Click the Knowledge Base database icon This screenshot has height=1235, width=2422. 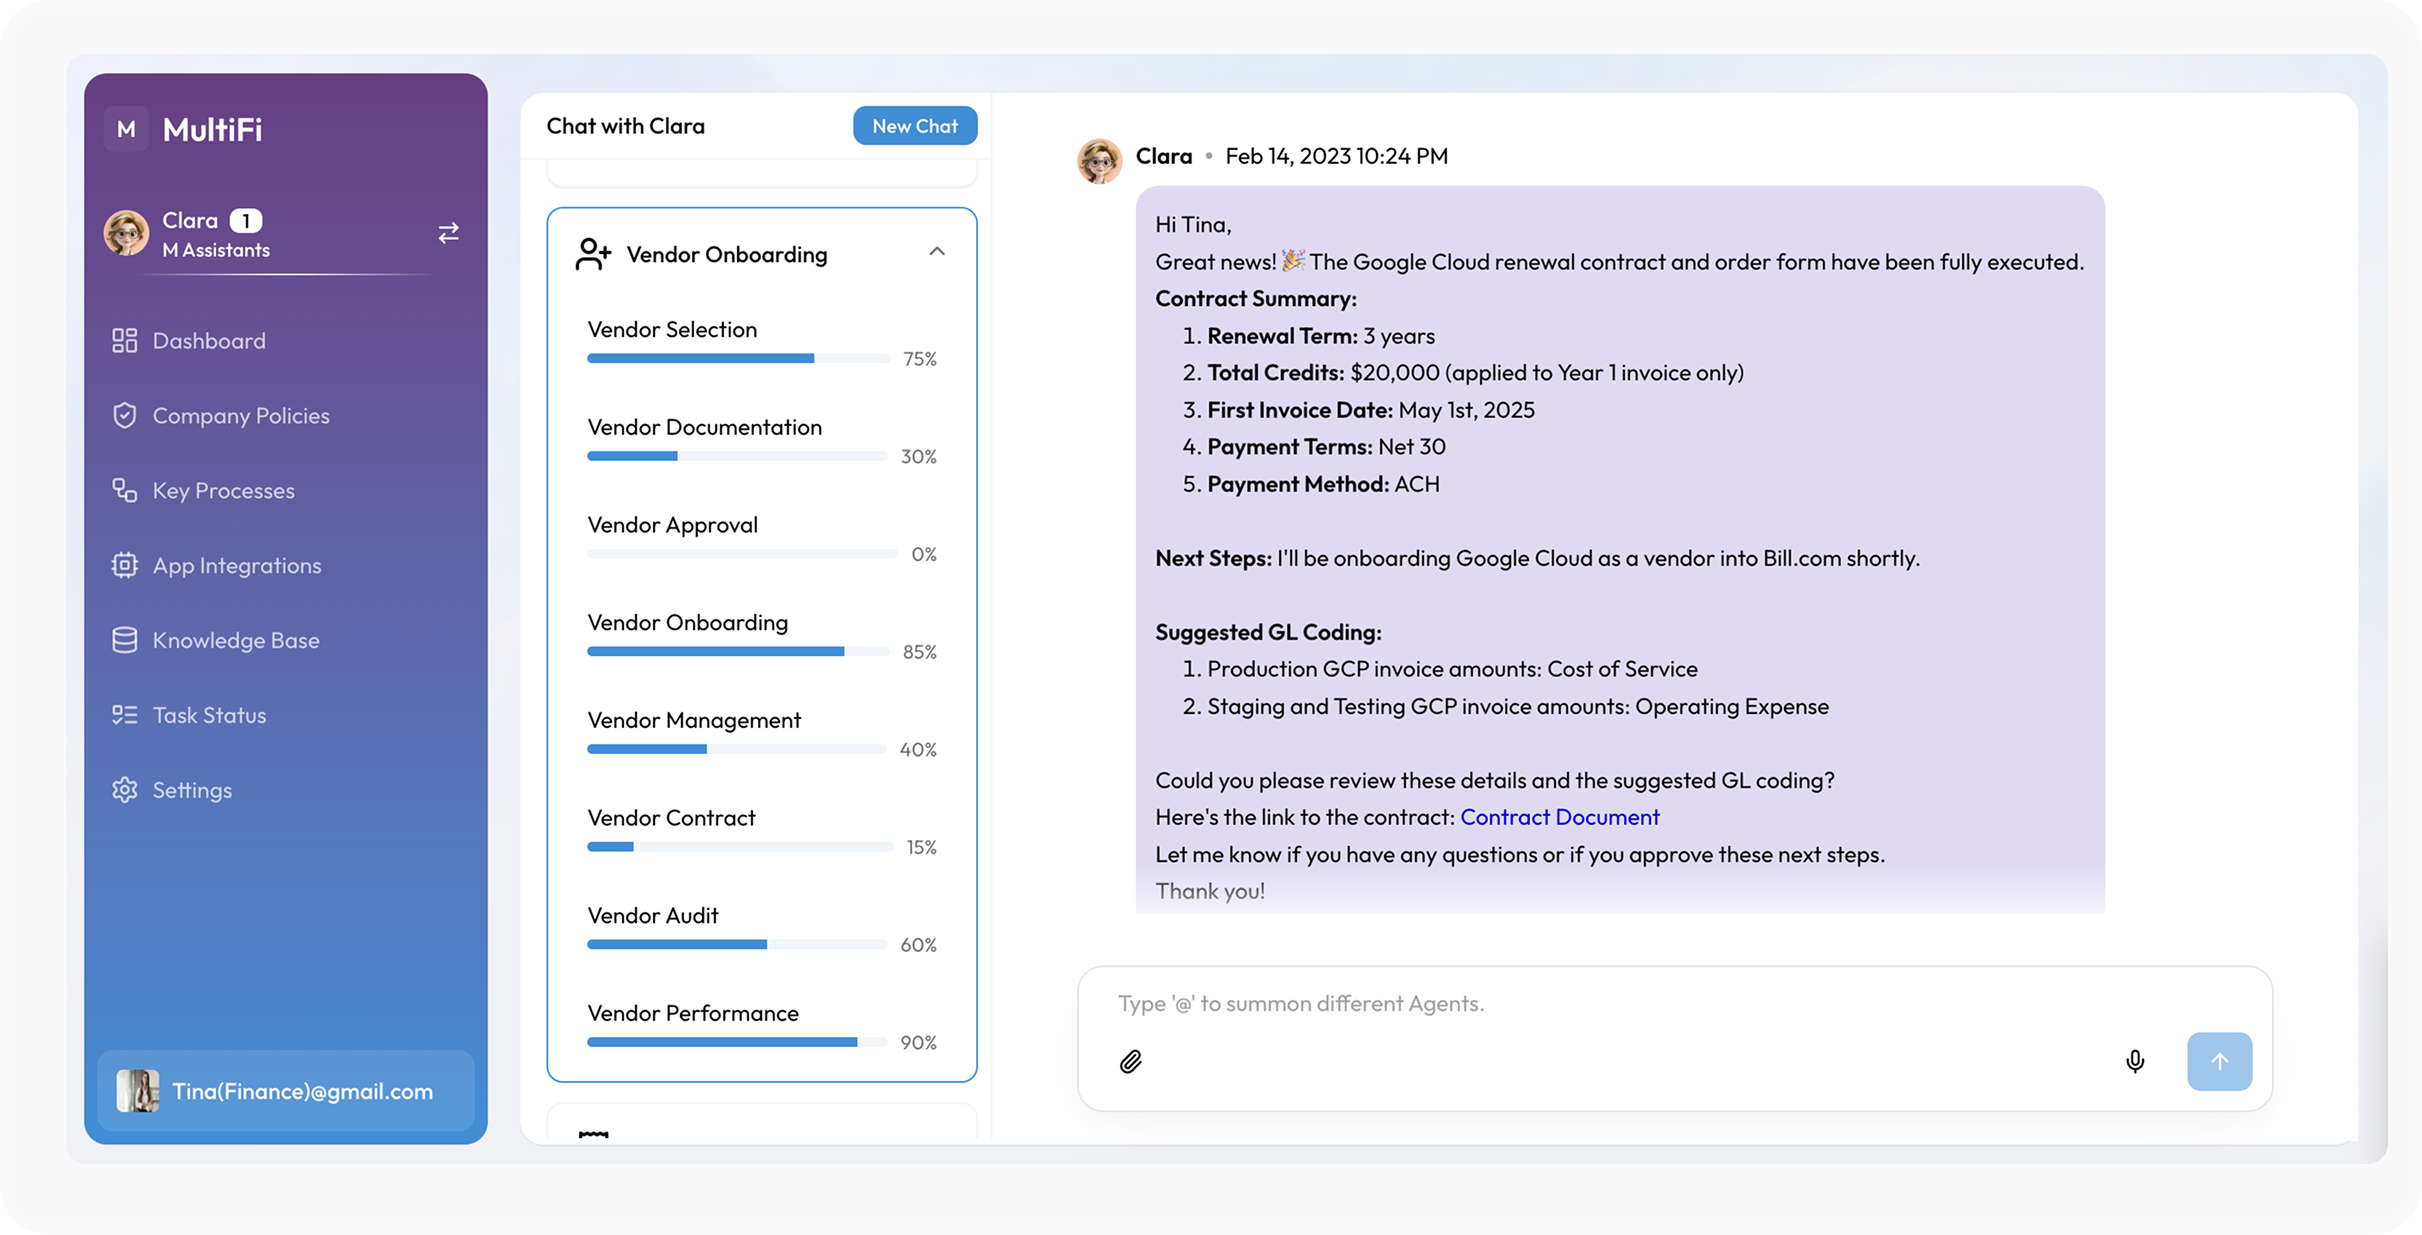pyautogui.click(x=125, y=640)
